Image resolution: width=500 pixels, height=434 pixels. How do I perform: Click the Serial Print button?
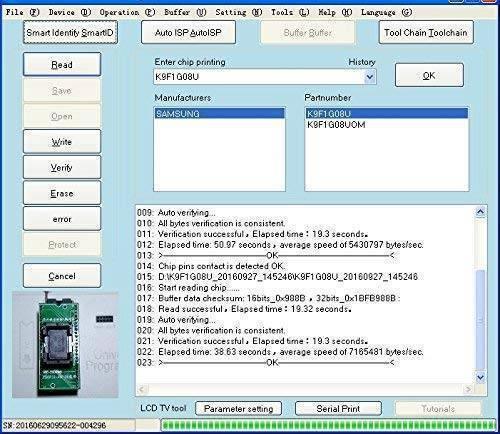(338, 409)
